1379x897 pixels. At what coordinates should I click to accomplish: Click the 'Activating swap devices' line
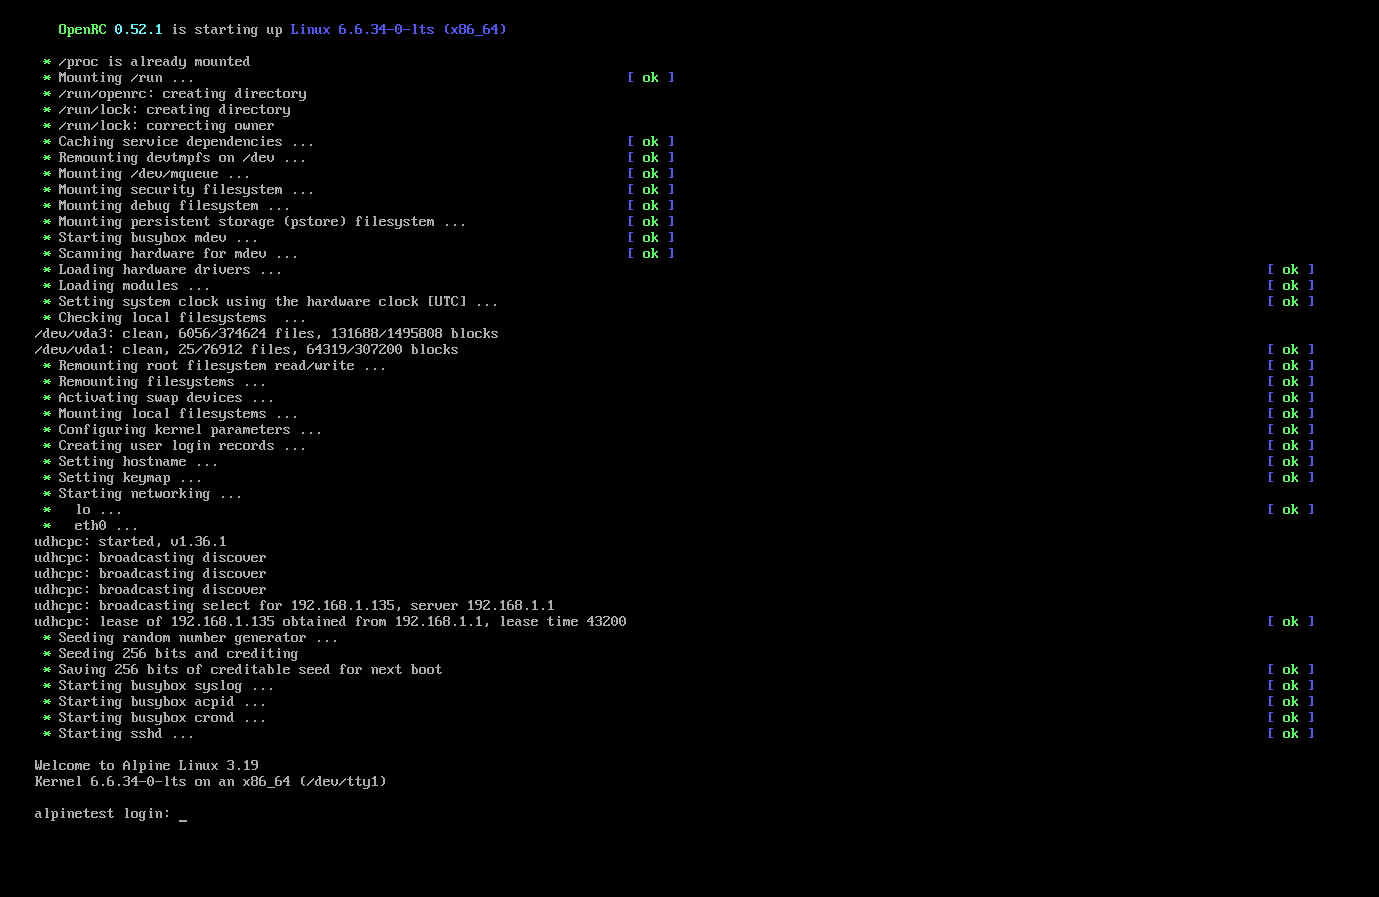(158, 398)
